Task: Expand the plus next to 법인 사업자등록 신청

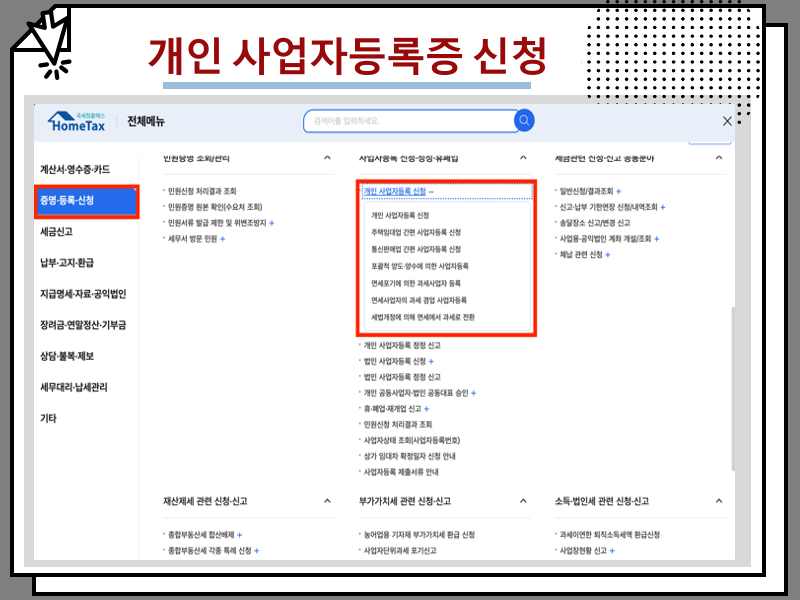Action: [431, 361]
